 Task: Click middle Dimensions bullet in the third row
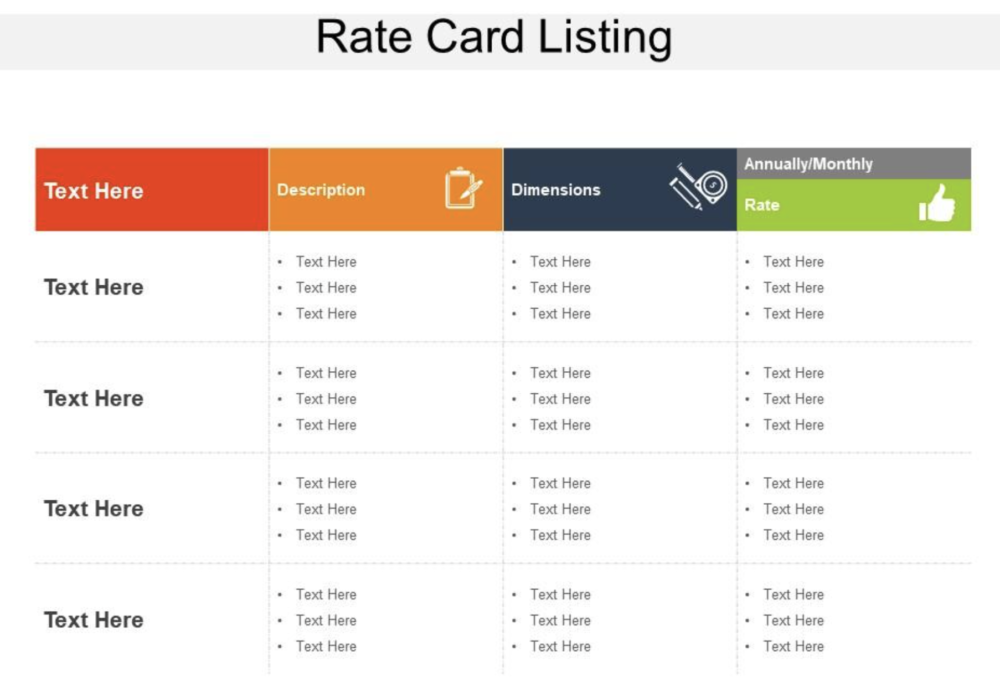click(560, 509)
